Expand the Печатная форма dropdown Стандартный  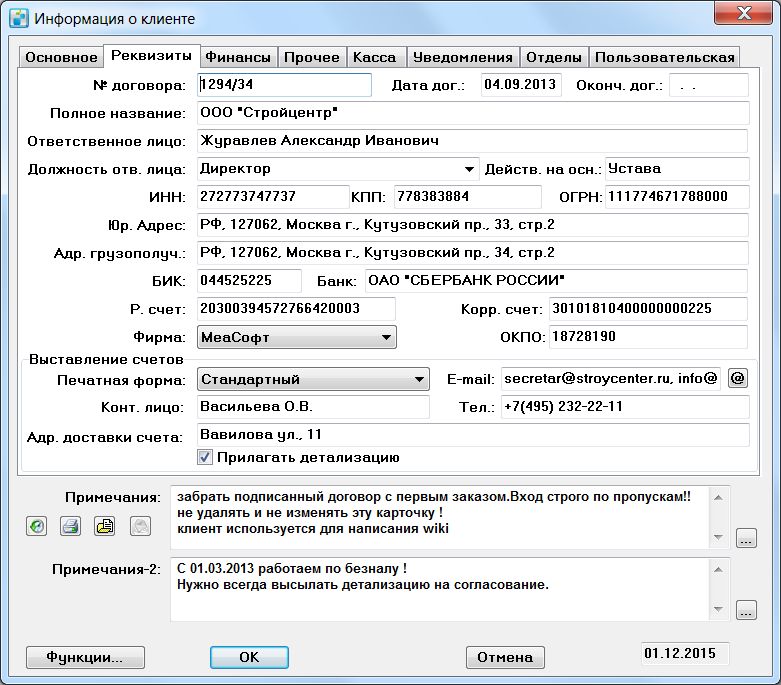point(313,379)
